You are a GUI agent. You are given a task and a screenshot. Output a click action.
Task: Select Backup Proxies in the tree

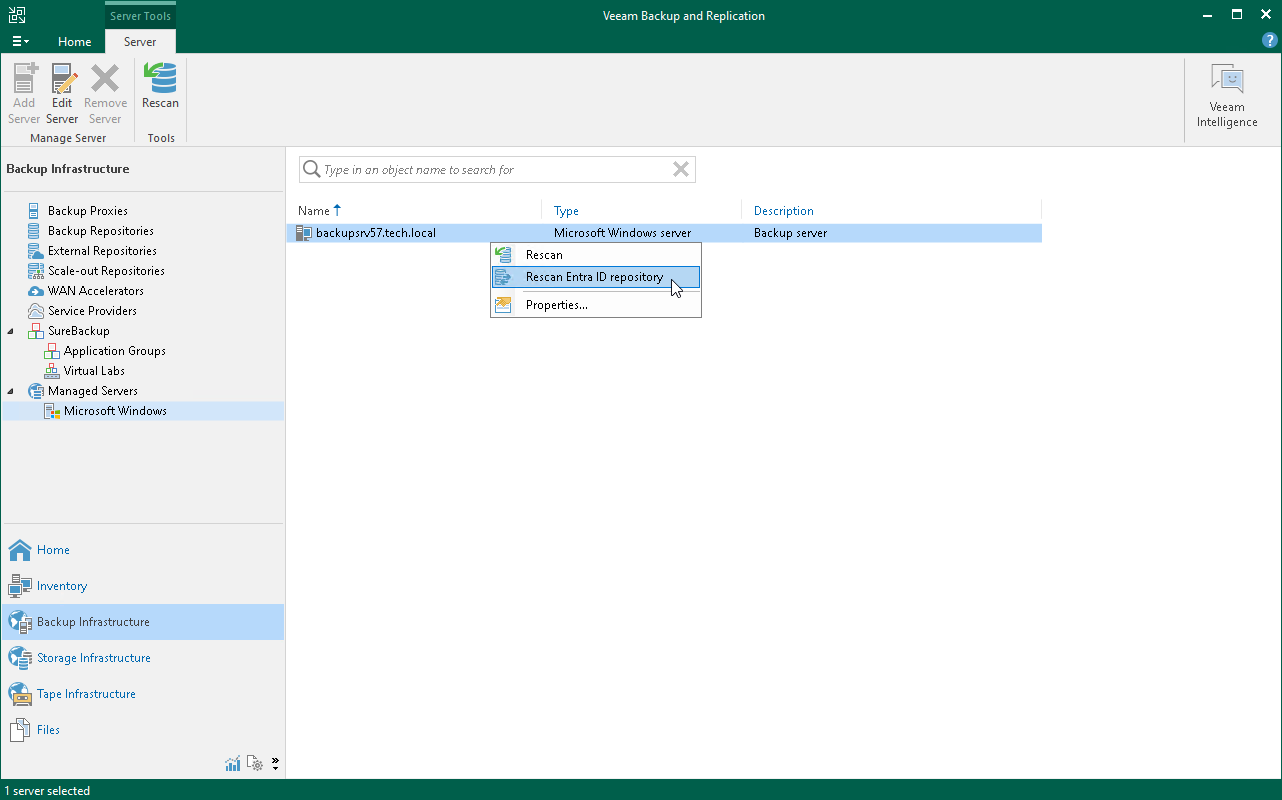coord(88,211)
